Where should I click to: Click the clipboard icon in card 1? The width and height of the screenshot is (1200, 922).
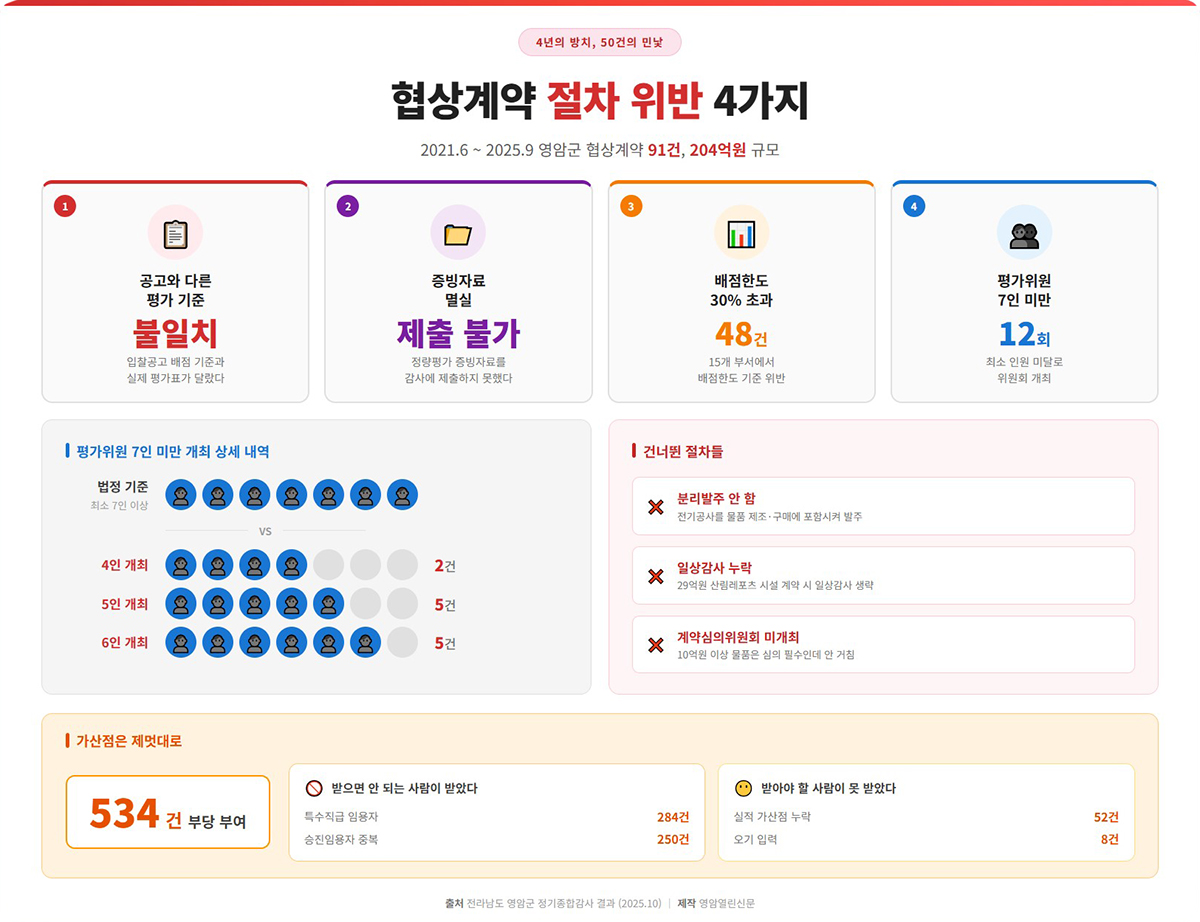(175, 233)
